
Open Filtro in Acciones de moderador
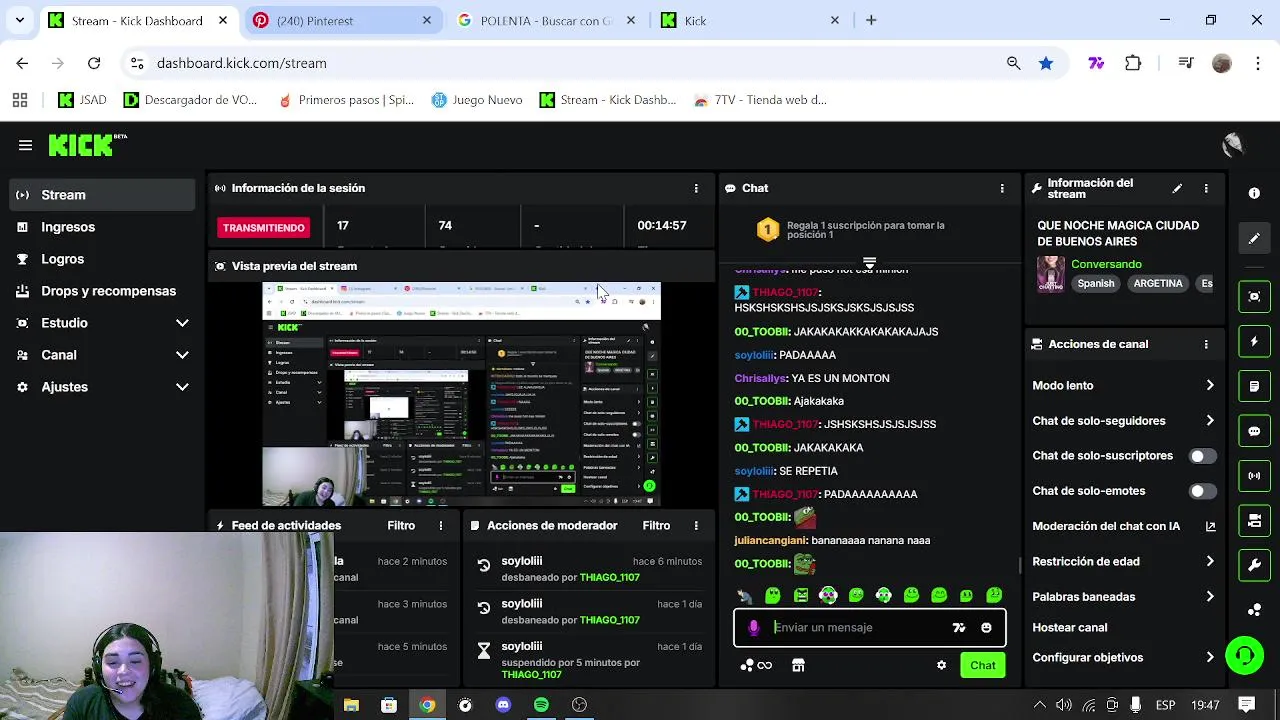656,525
